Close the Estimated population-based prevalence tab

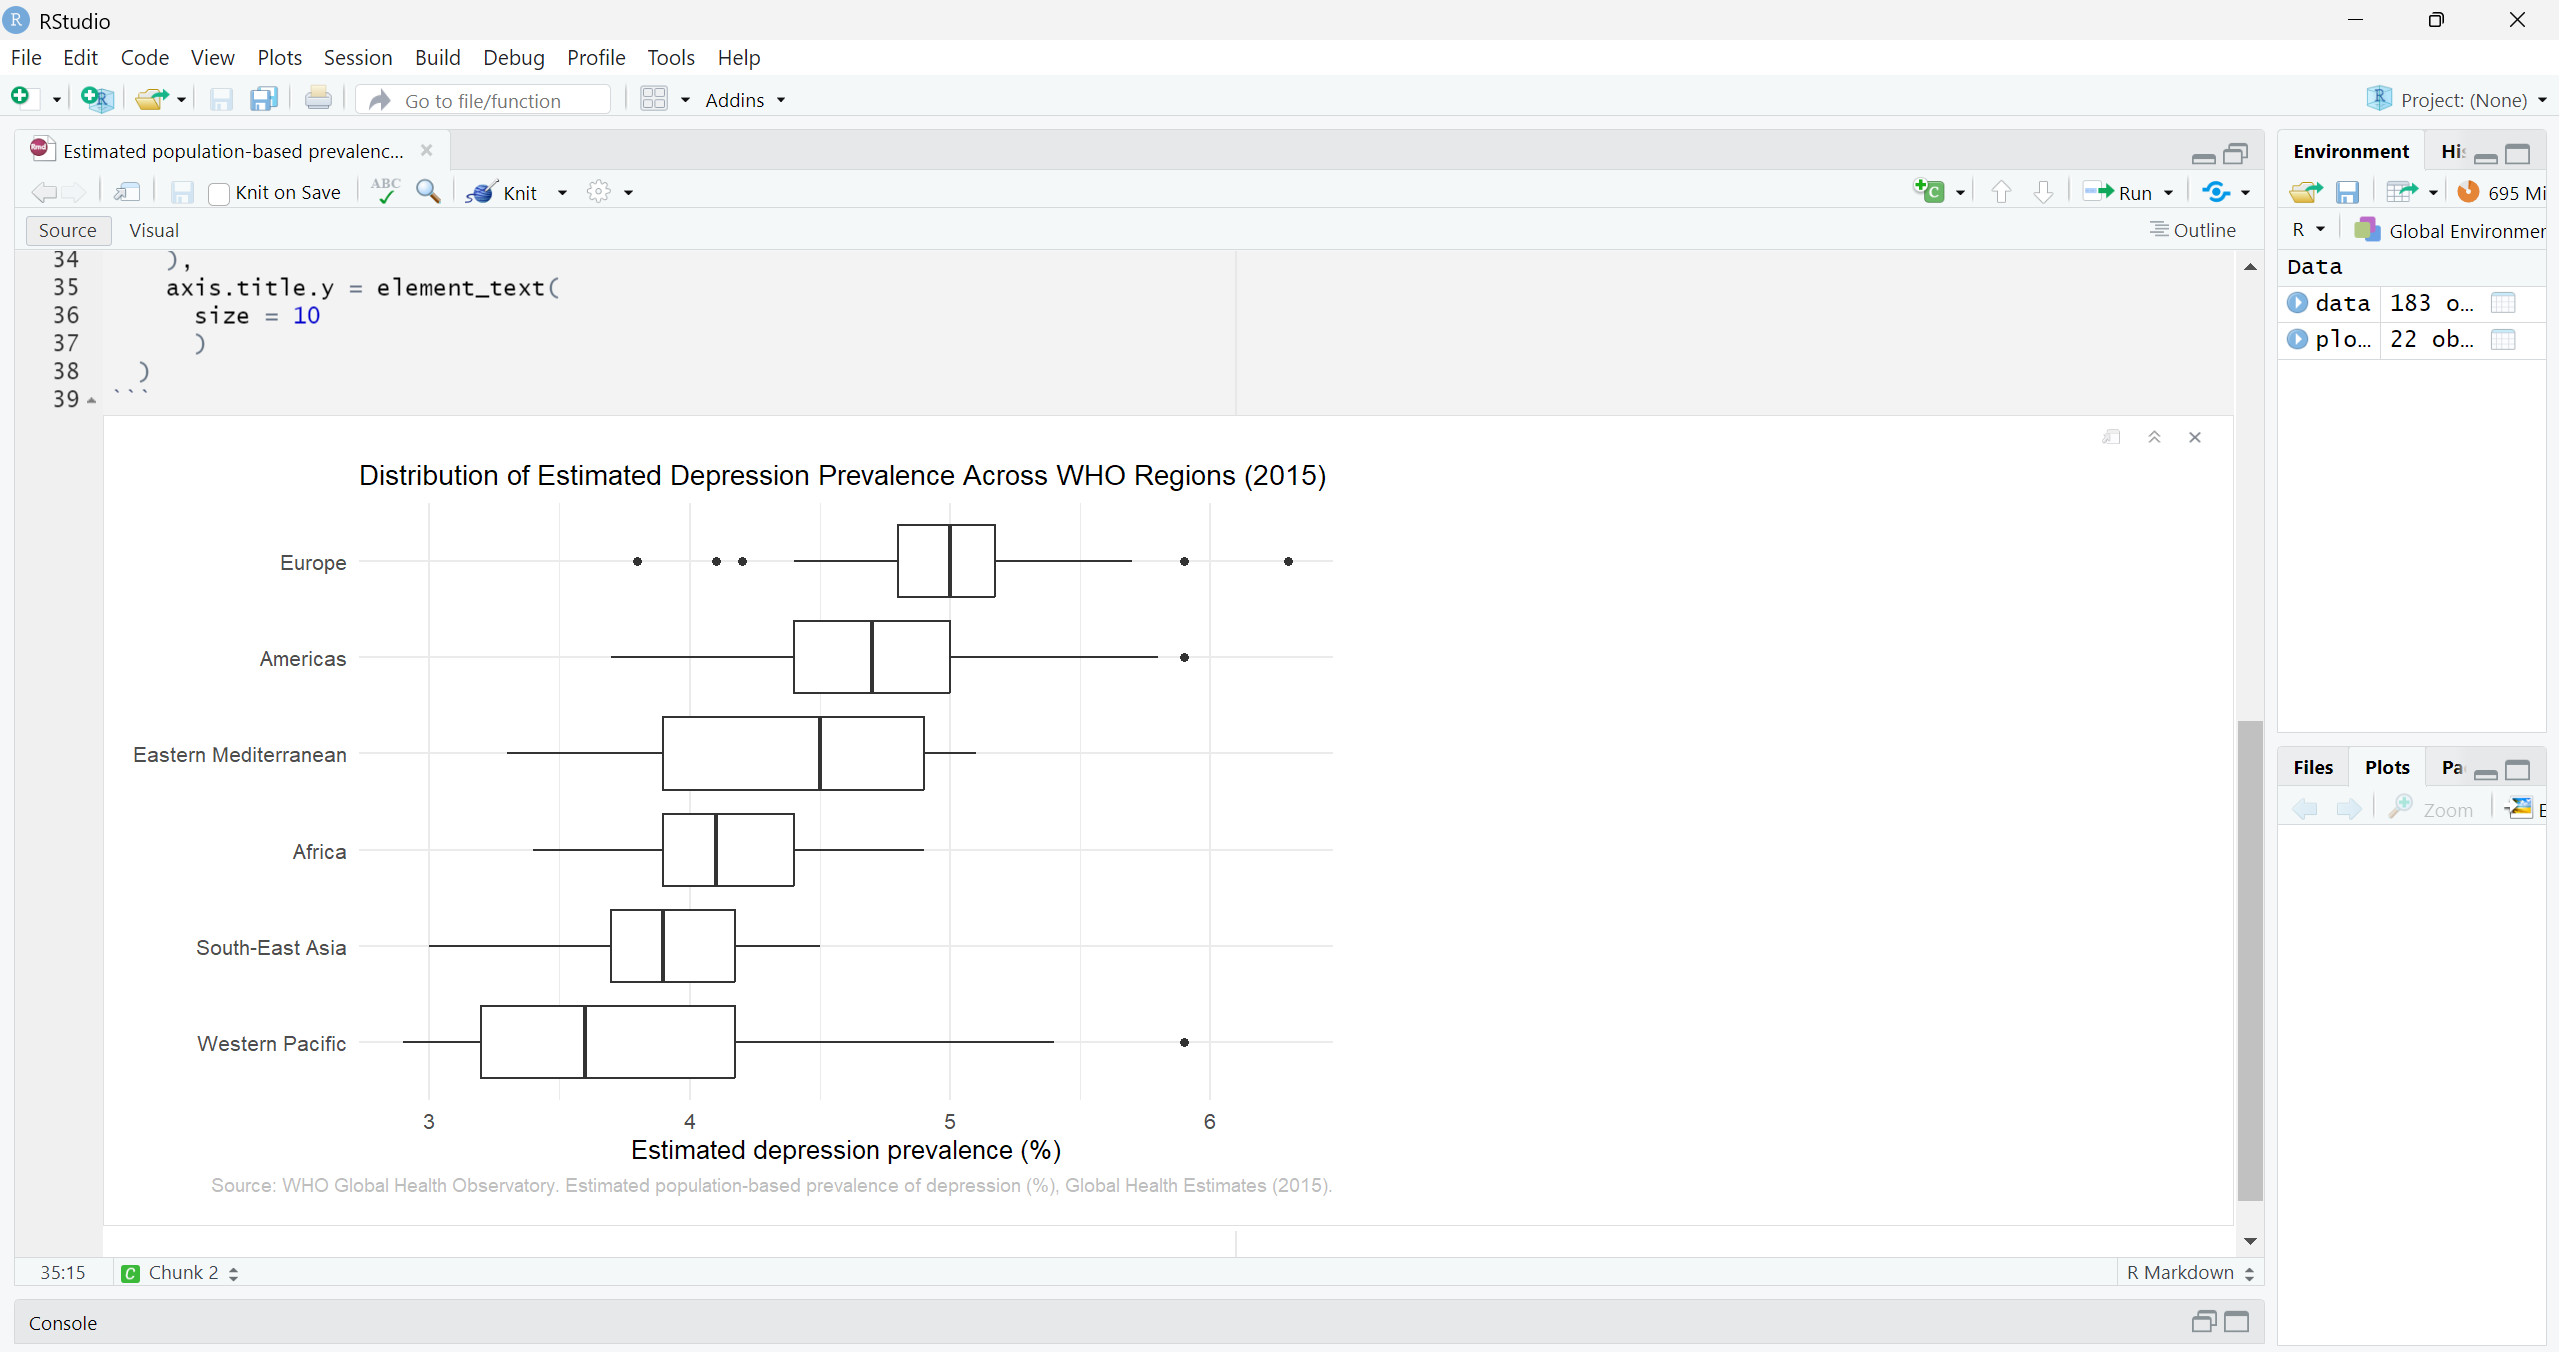(426, 150)
